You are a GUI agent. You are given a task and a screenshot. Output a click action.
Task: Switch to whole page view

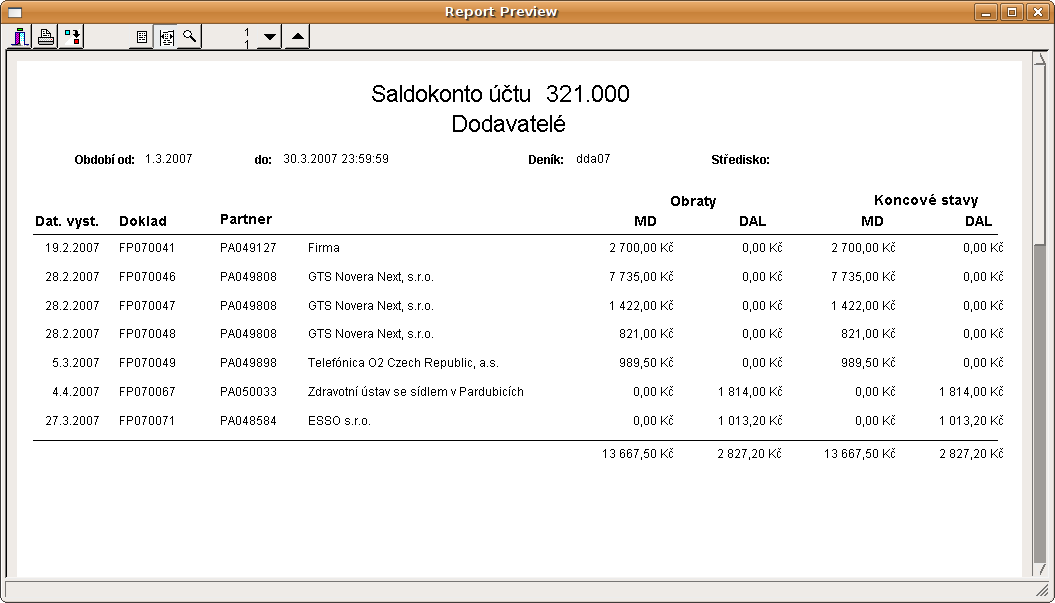142,37
